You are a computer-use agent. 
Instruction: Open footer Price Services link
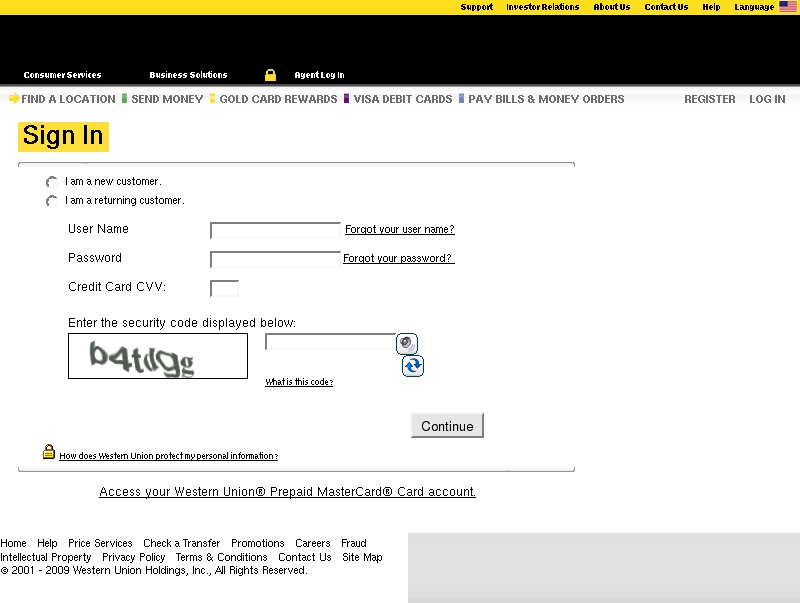point(100,543)
